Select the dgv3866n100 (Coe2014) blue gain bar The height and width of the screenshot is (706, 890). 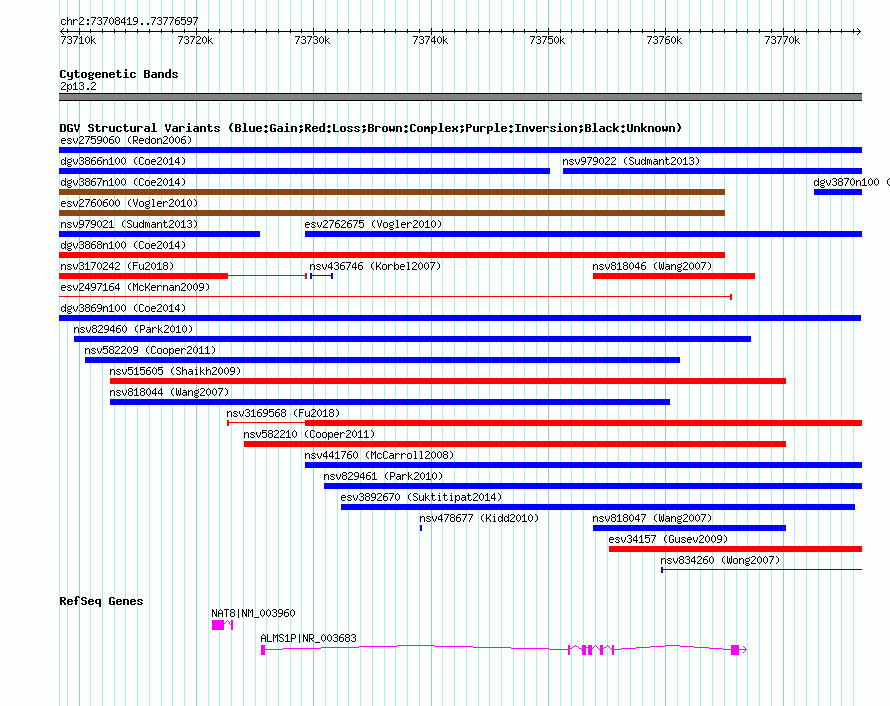(304, 171)
